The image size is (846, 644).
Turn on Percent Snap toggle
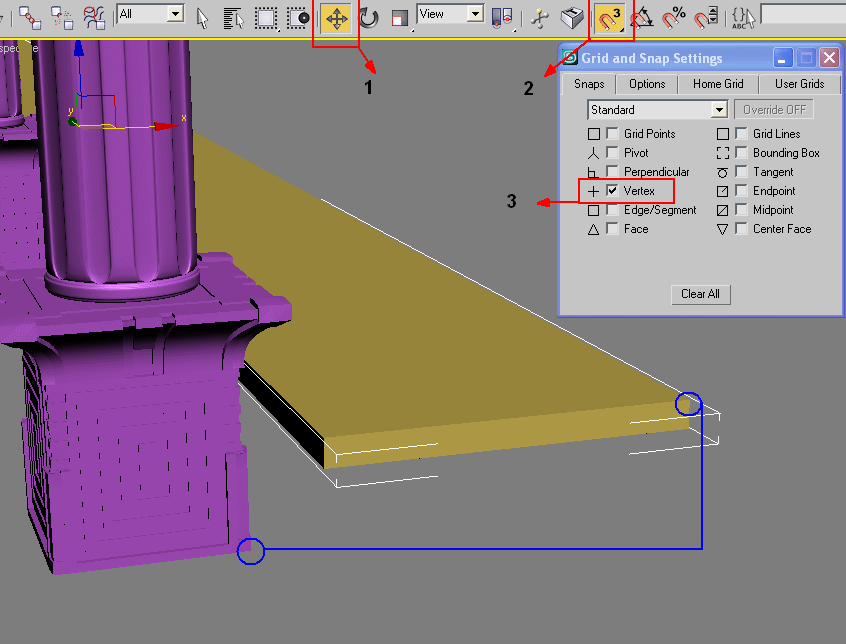674,17
